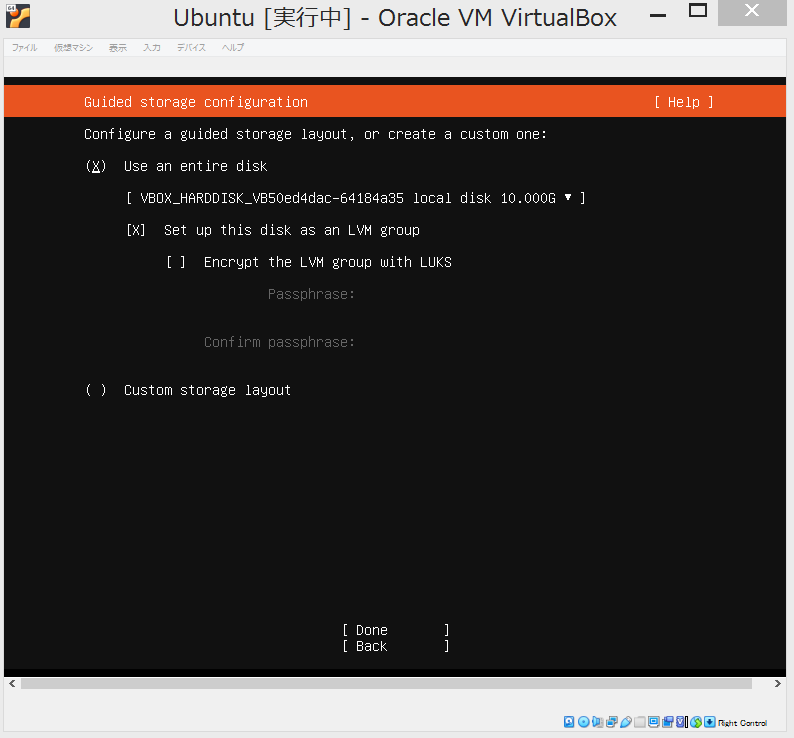
Task: Minimize the VirtualBox window
Action: point(658,16)
